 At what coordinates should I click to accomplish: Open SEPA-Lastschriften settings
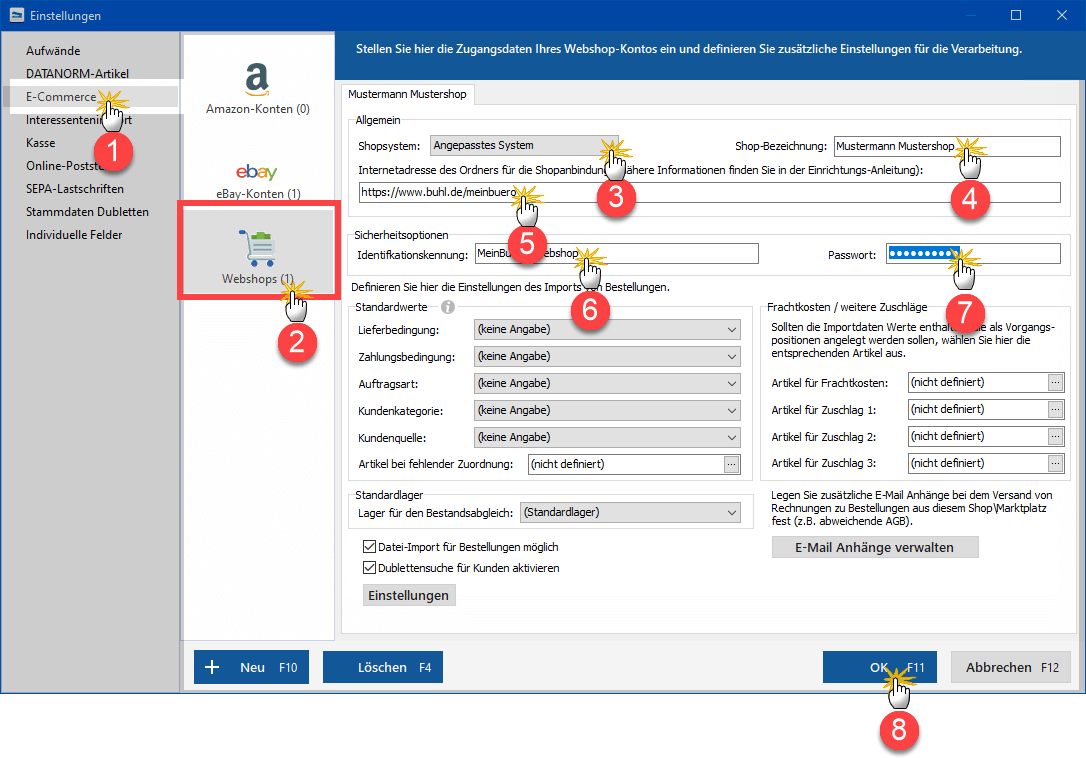click(x=75, y=188)
